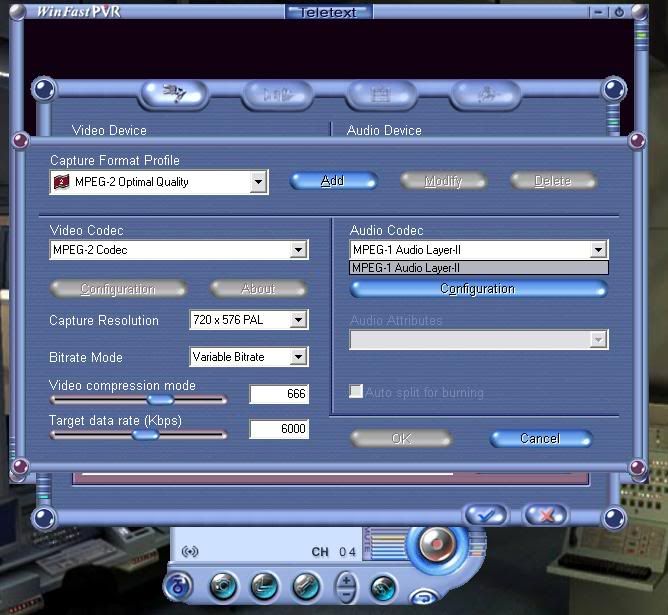
Task: Click the Target data rate slider handle
Action: (x=145, y=435)
